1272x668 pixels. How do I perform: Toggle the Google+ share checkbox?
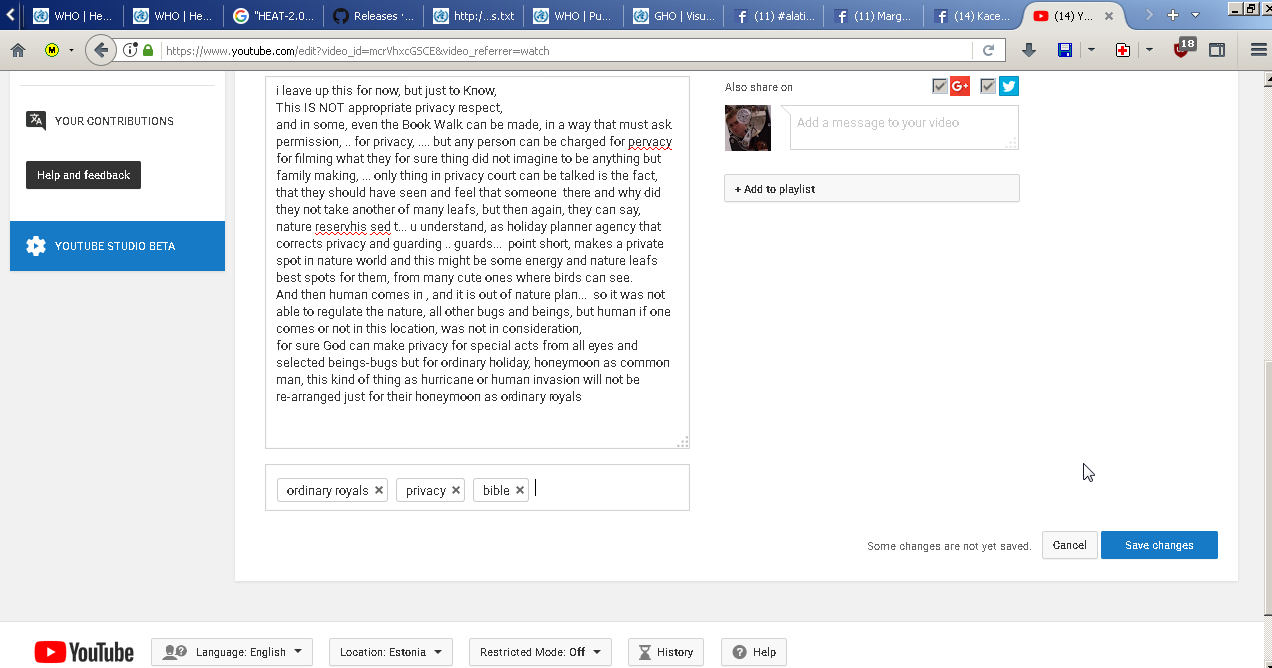939,86
